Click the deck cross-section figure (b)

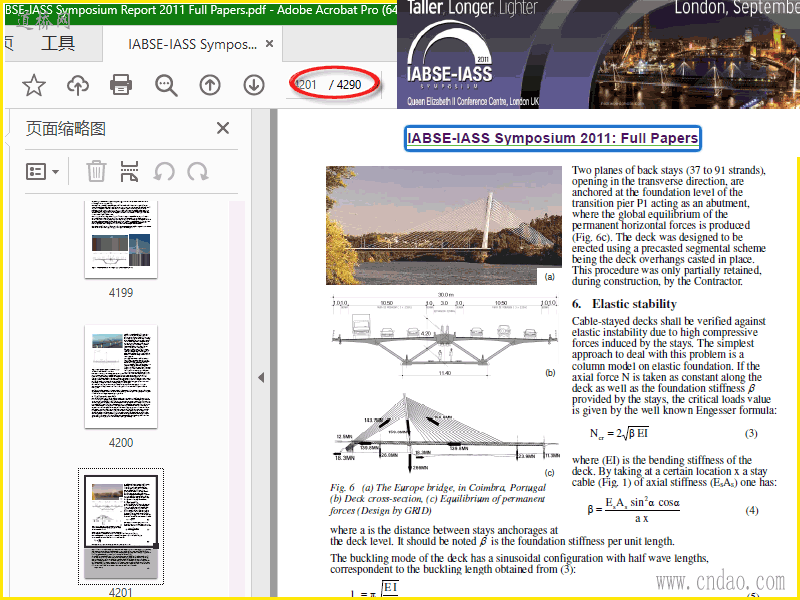pos(443,335)
